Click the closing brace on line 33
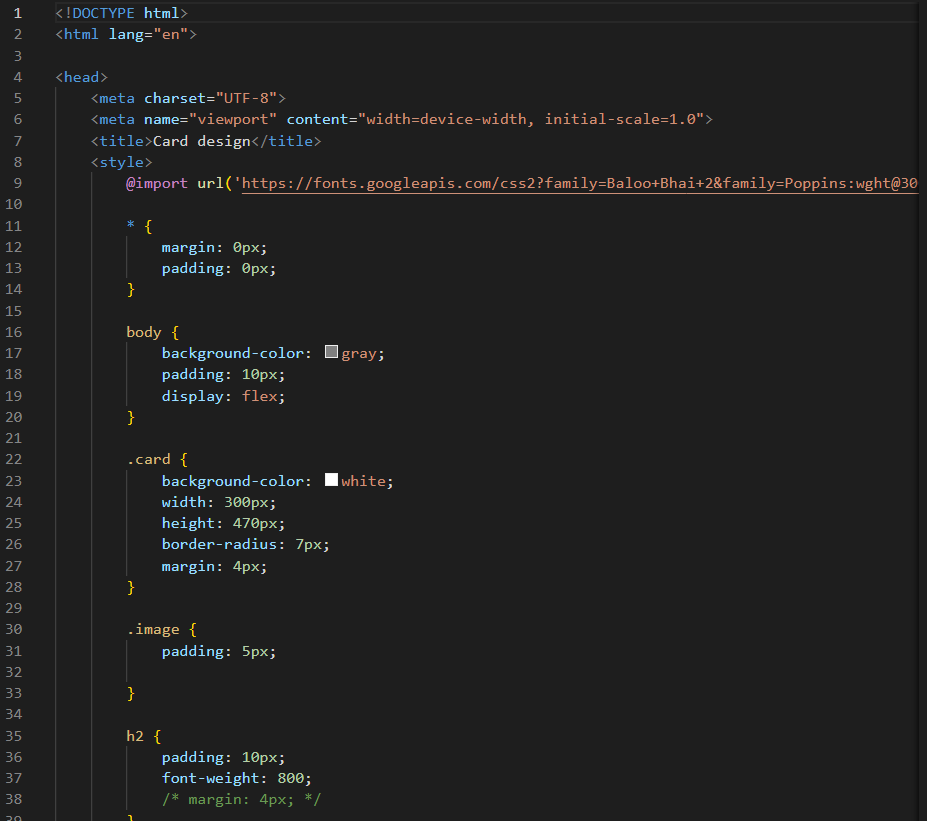The image size is (927, 821). click(131, 693)
